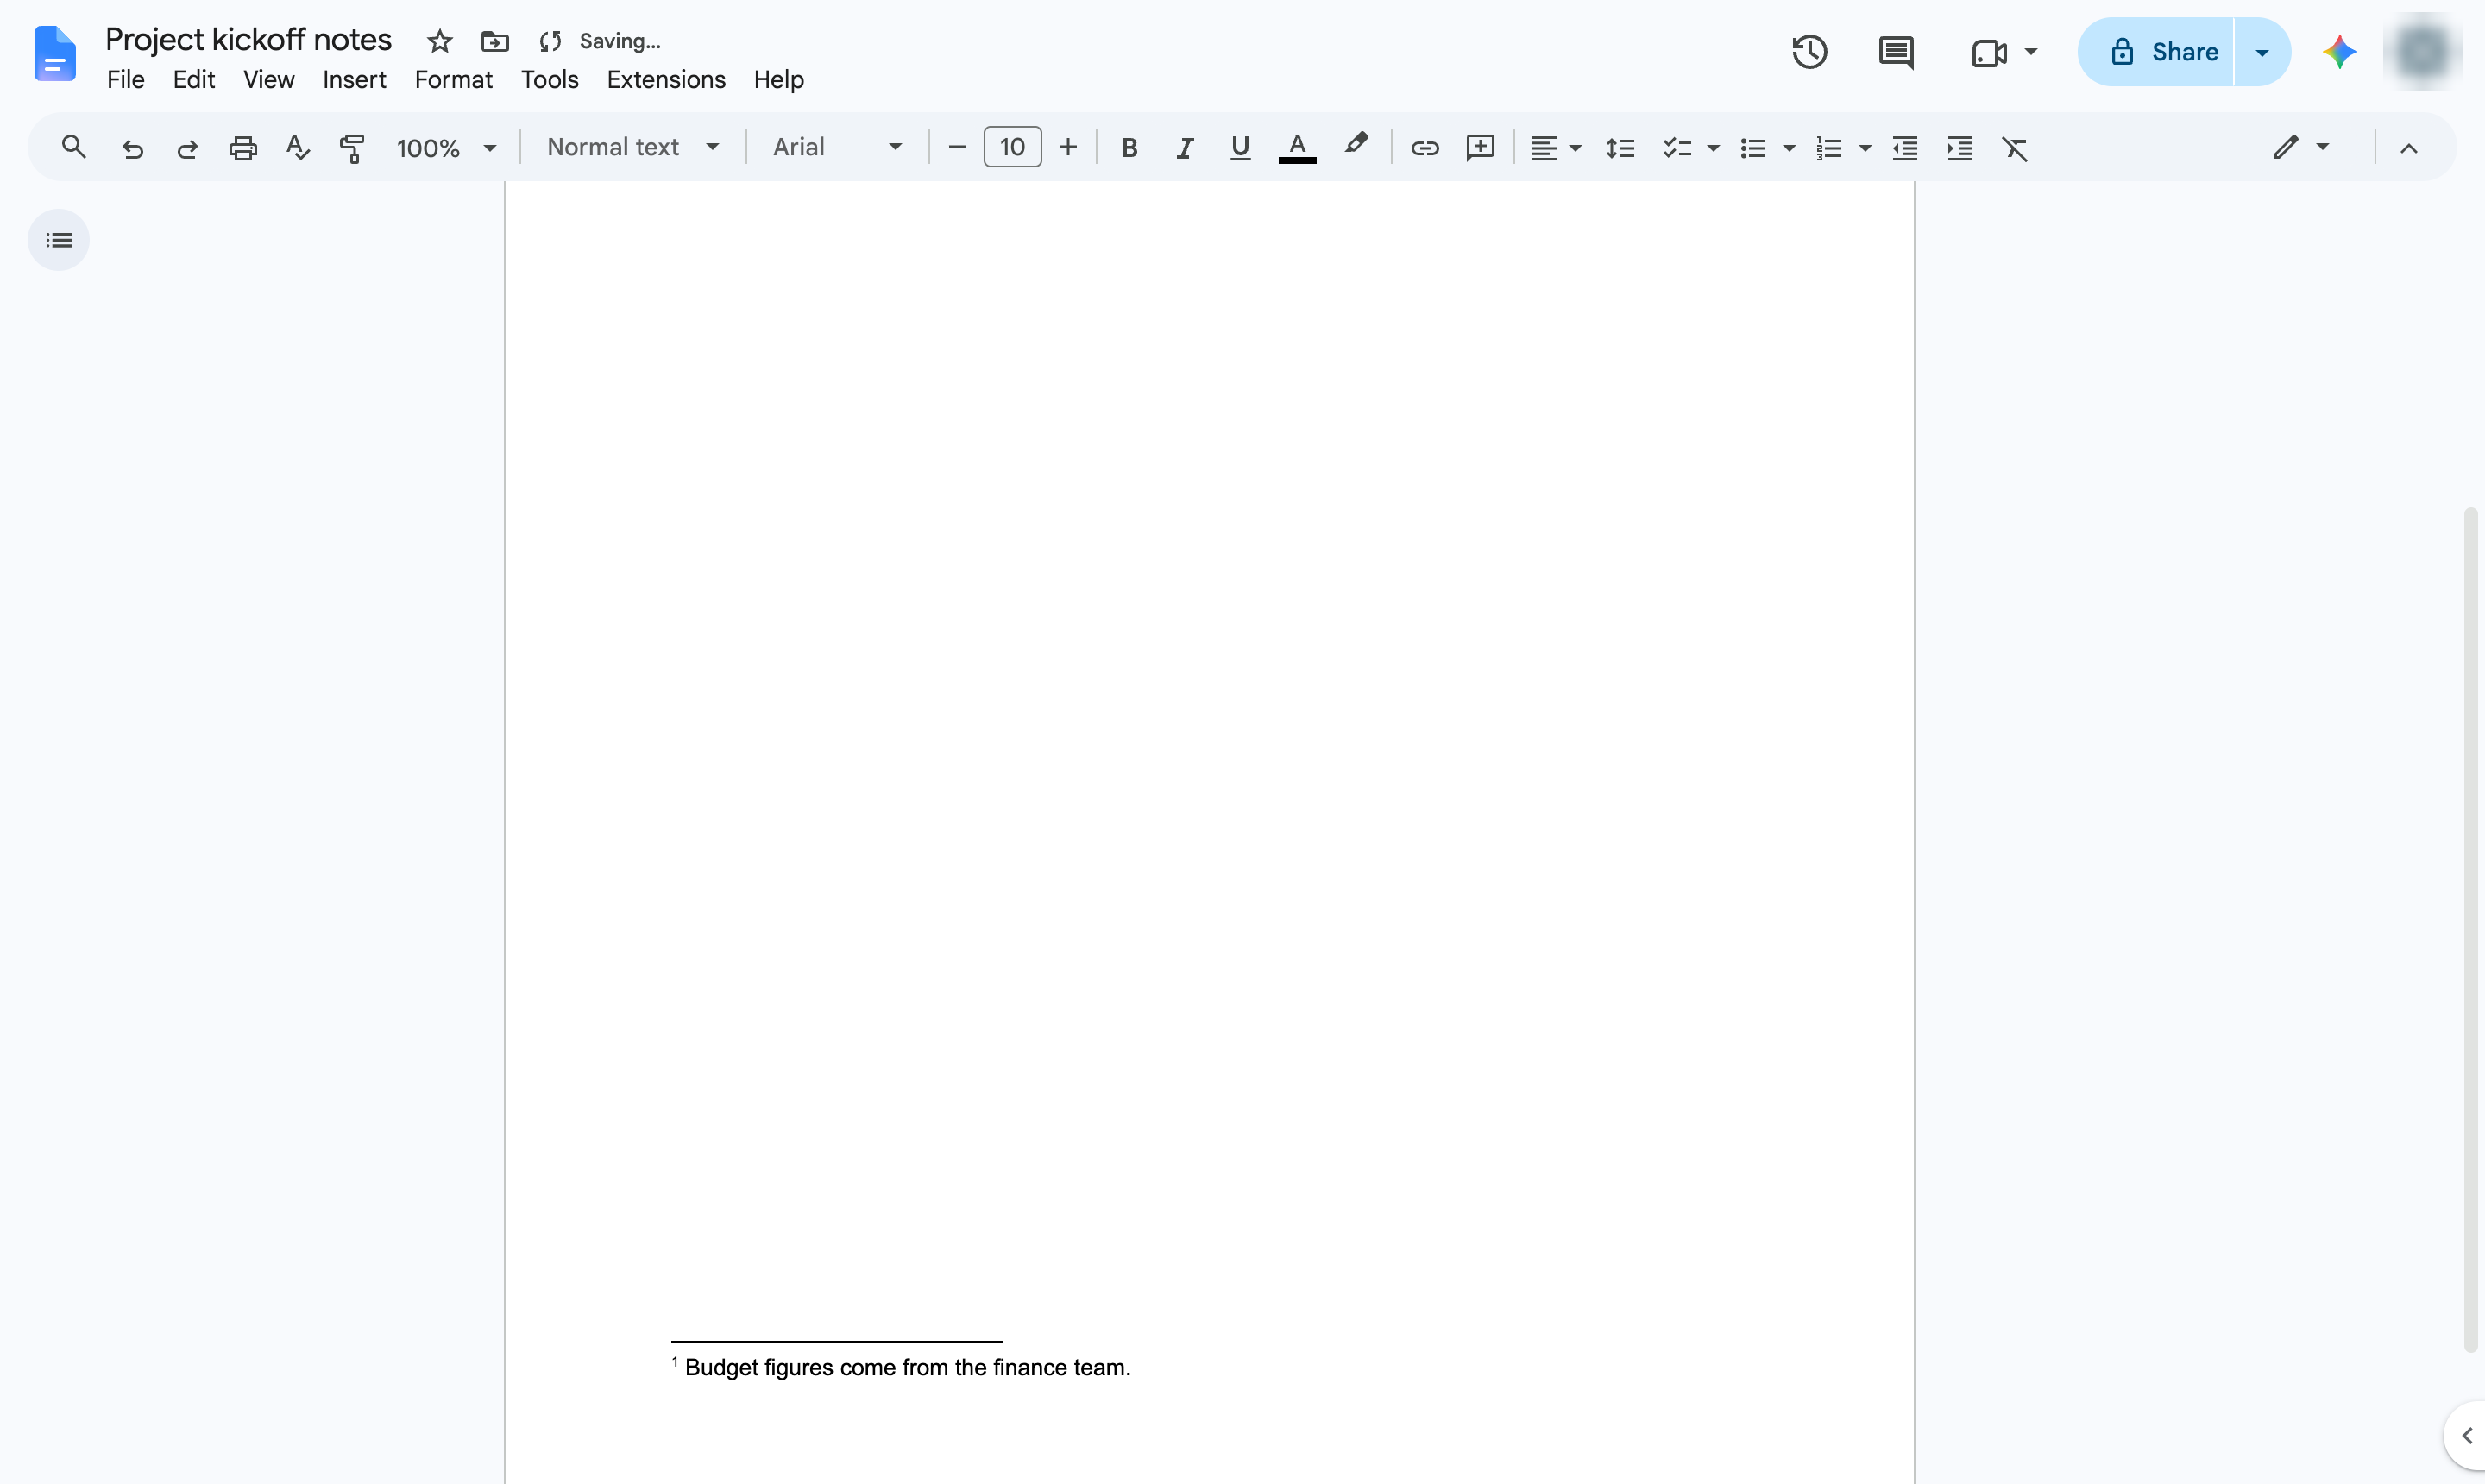Toggle underline formatting
2485x1484 pixels.
[x=1240, y=148]
